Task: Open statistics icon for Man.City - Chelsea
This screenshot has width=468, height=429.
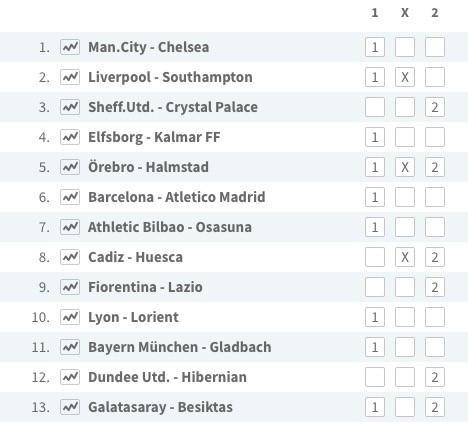Action: (x=70, y=47)
